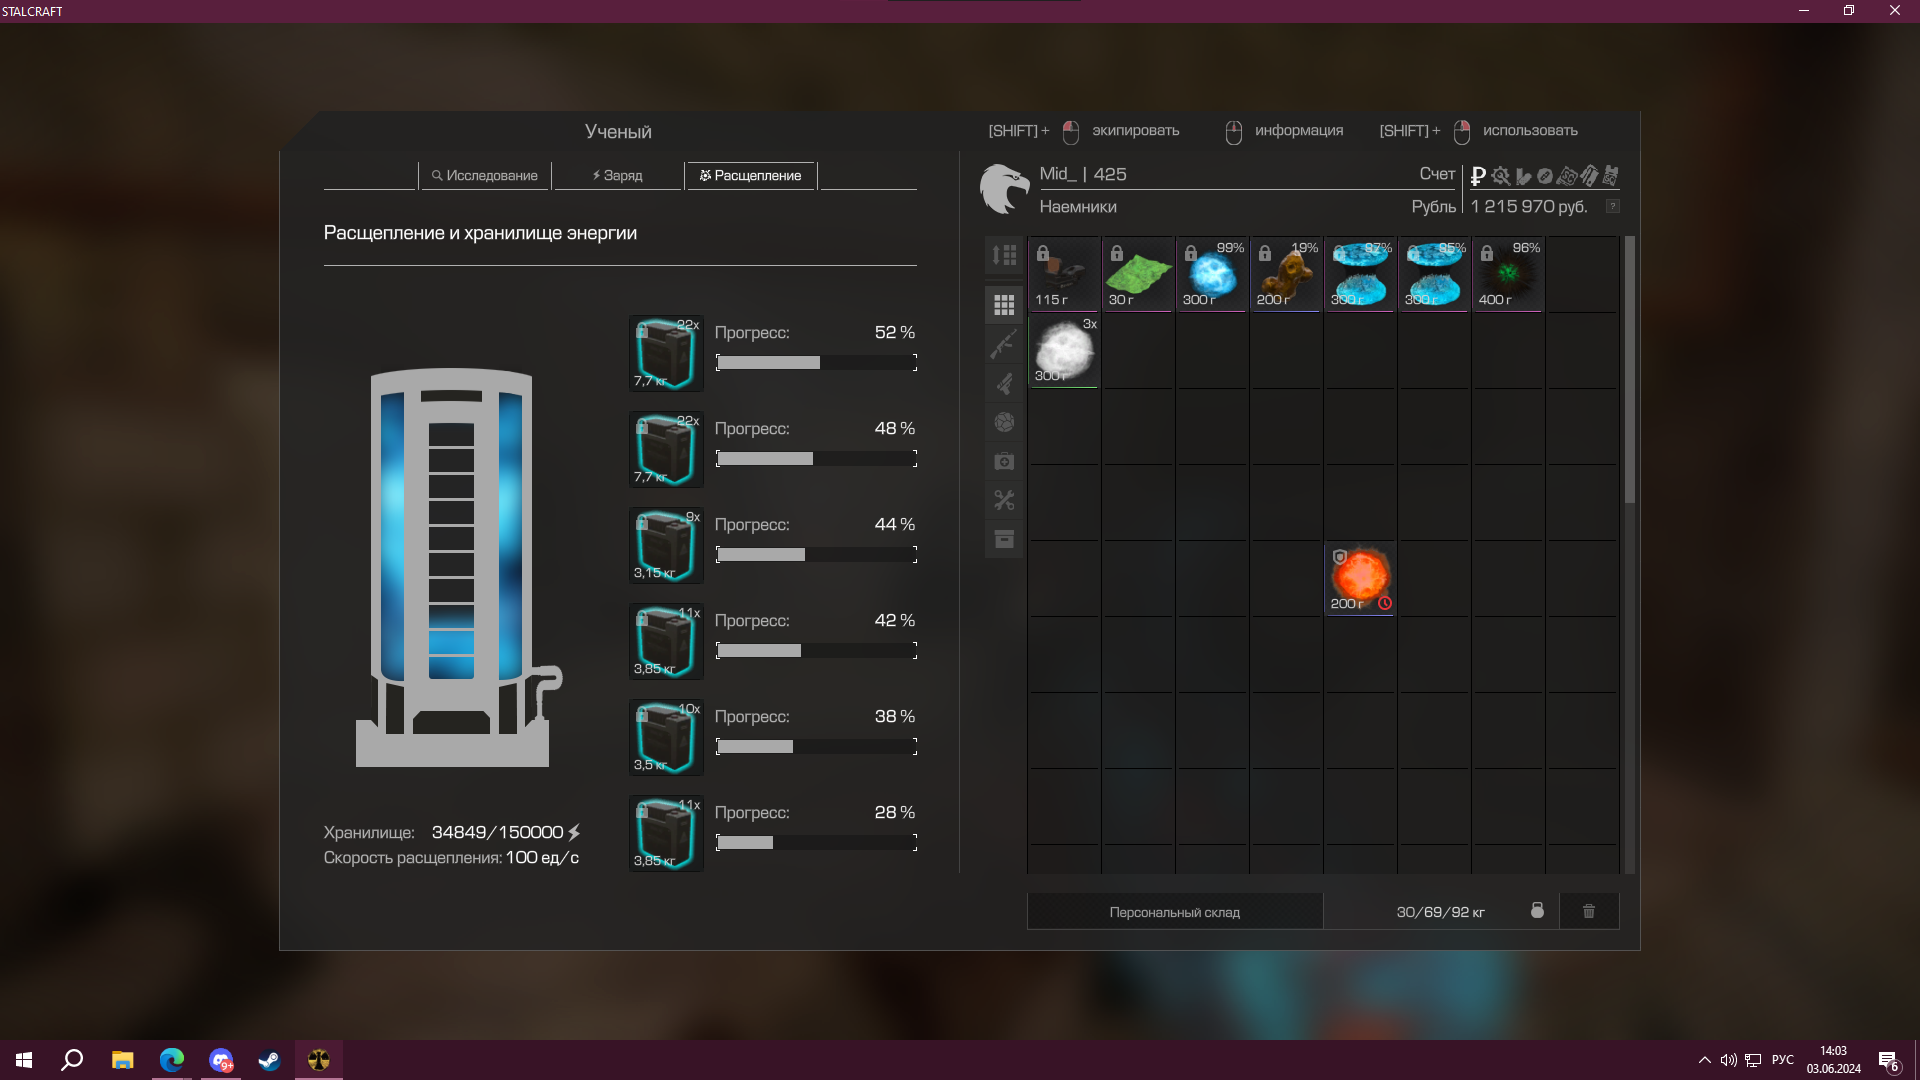Click the 44% progress bar
The image size is (1920, 1080).
coord(816,554)
